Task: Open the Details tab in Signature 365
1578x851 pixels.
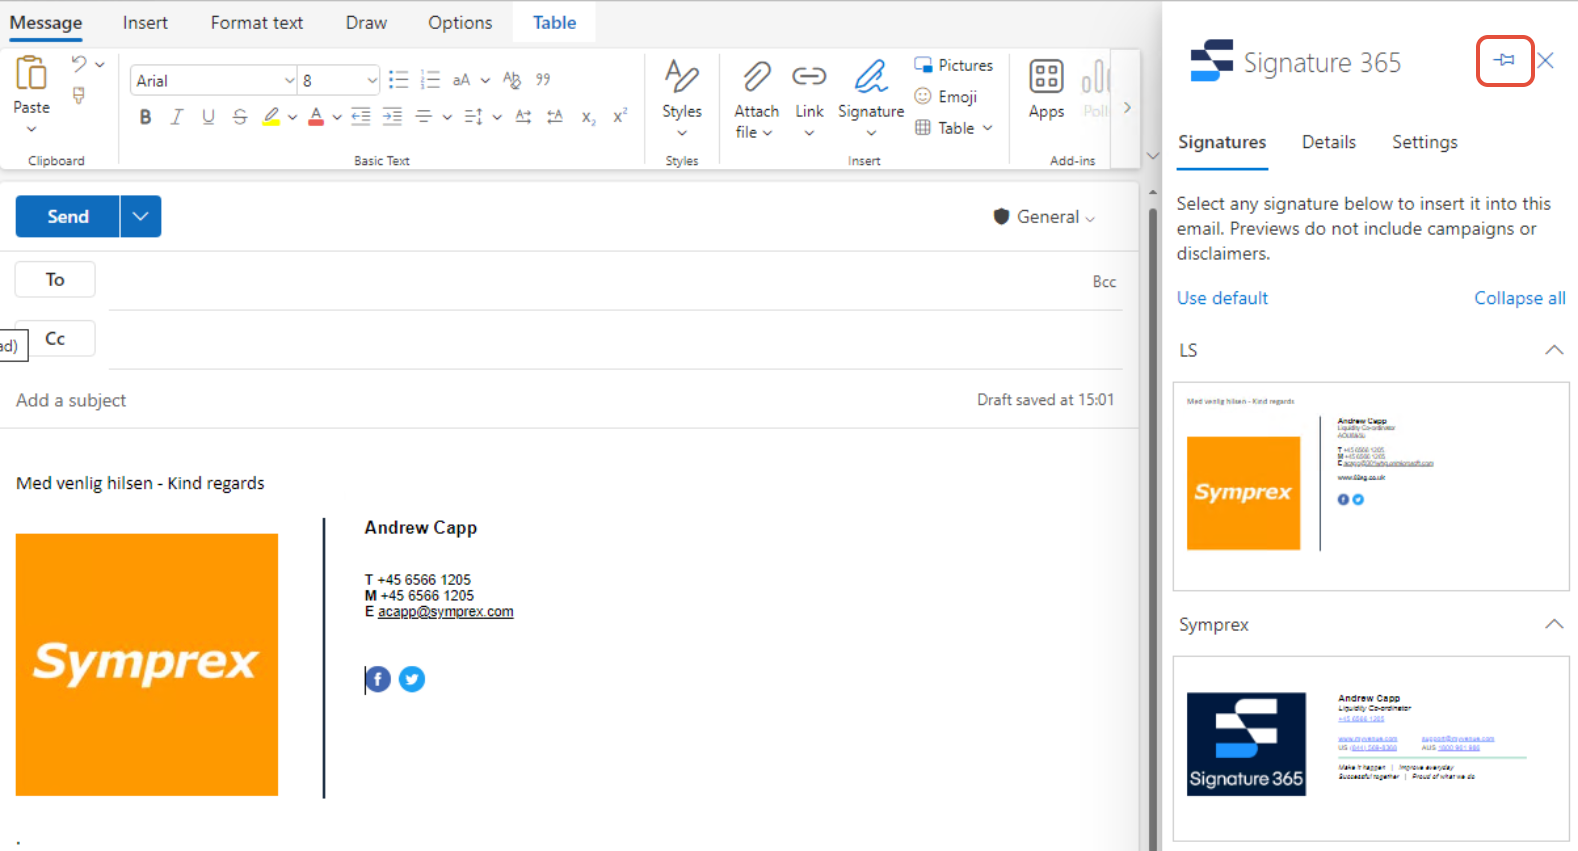Action: pos(1329,142)
